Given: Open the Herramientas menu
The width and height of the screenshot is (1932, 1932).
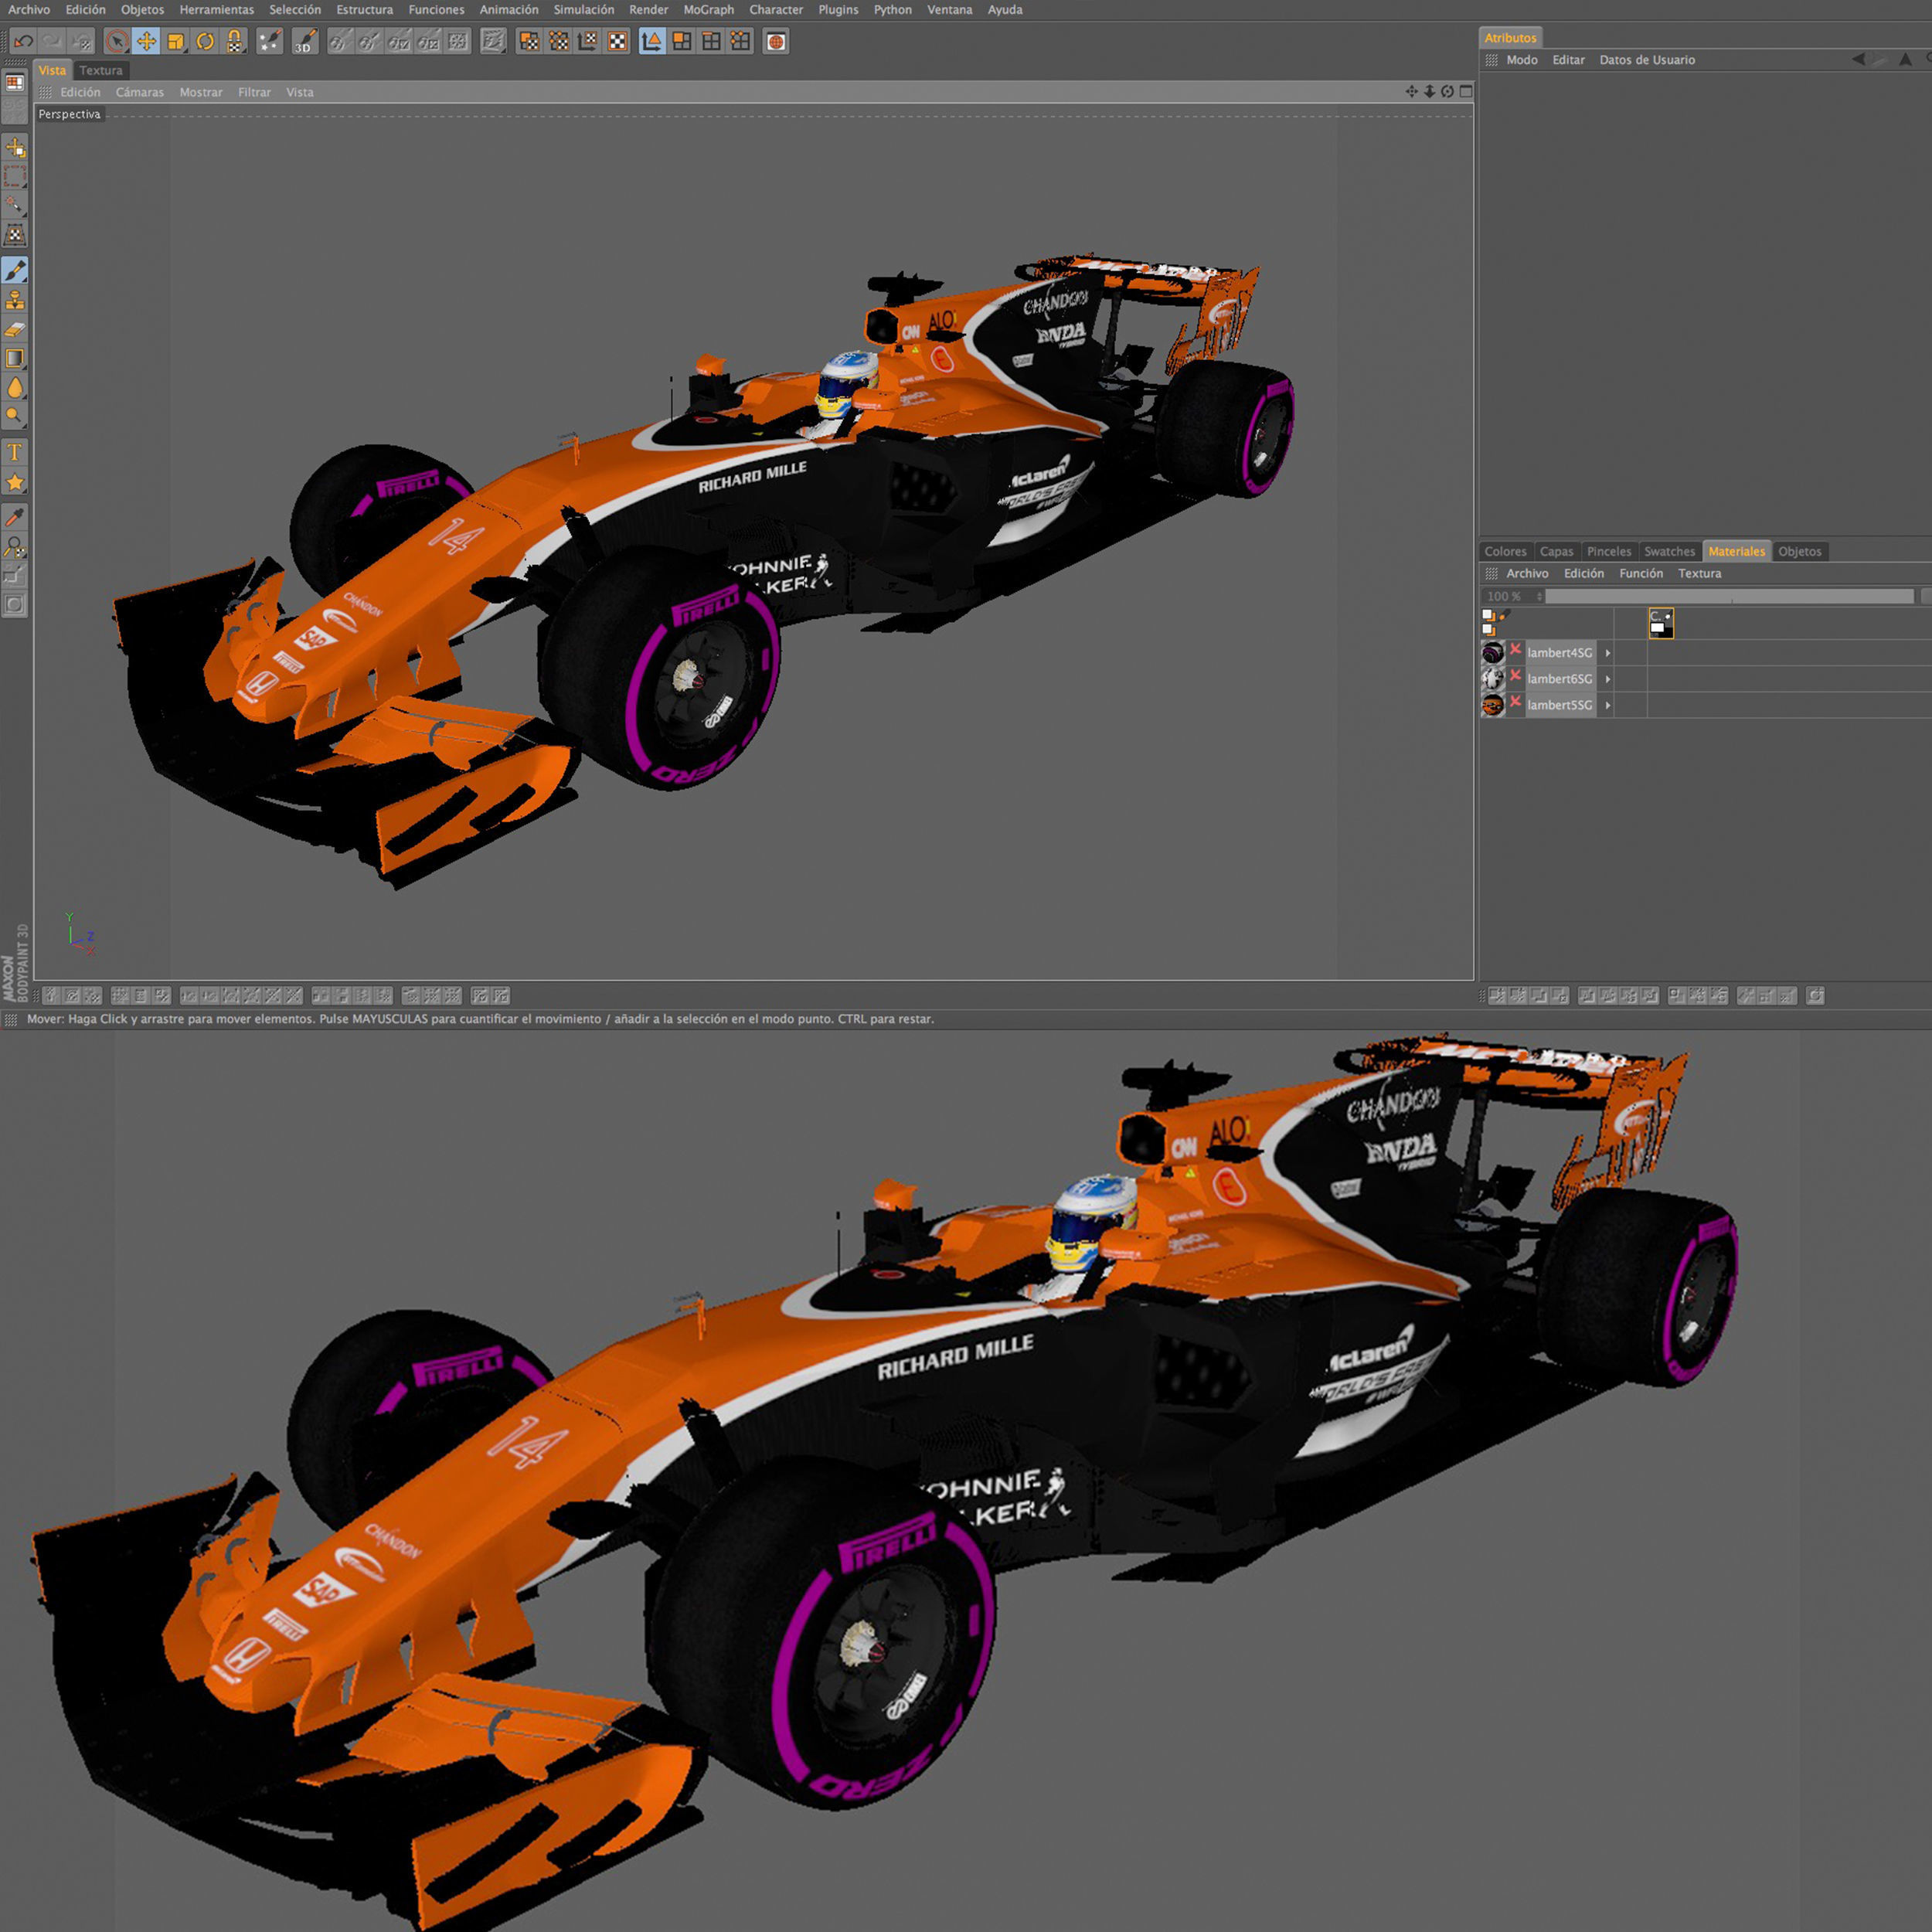Looking at the screenshot, I should click(x=217, y=10).
